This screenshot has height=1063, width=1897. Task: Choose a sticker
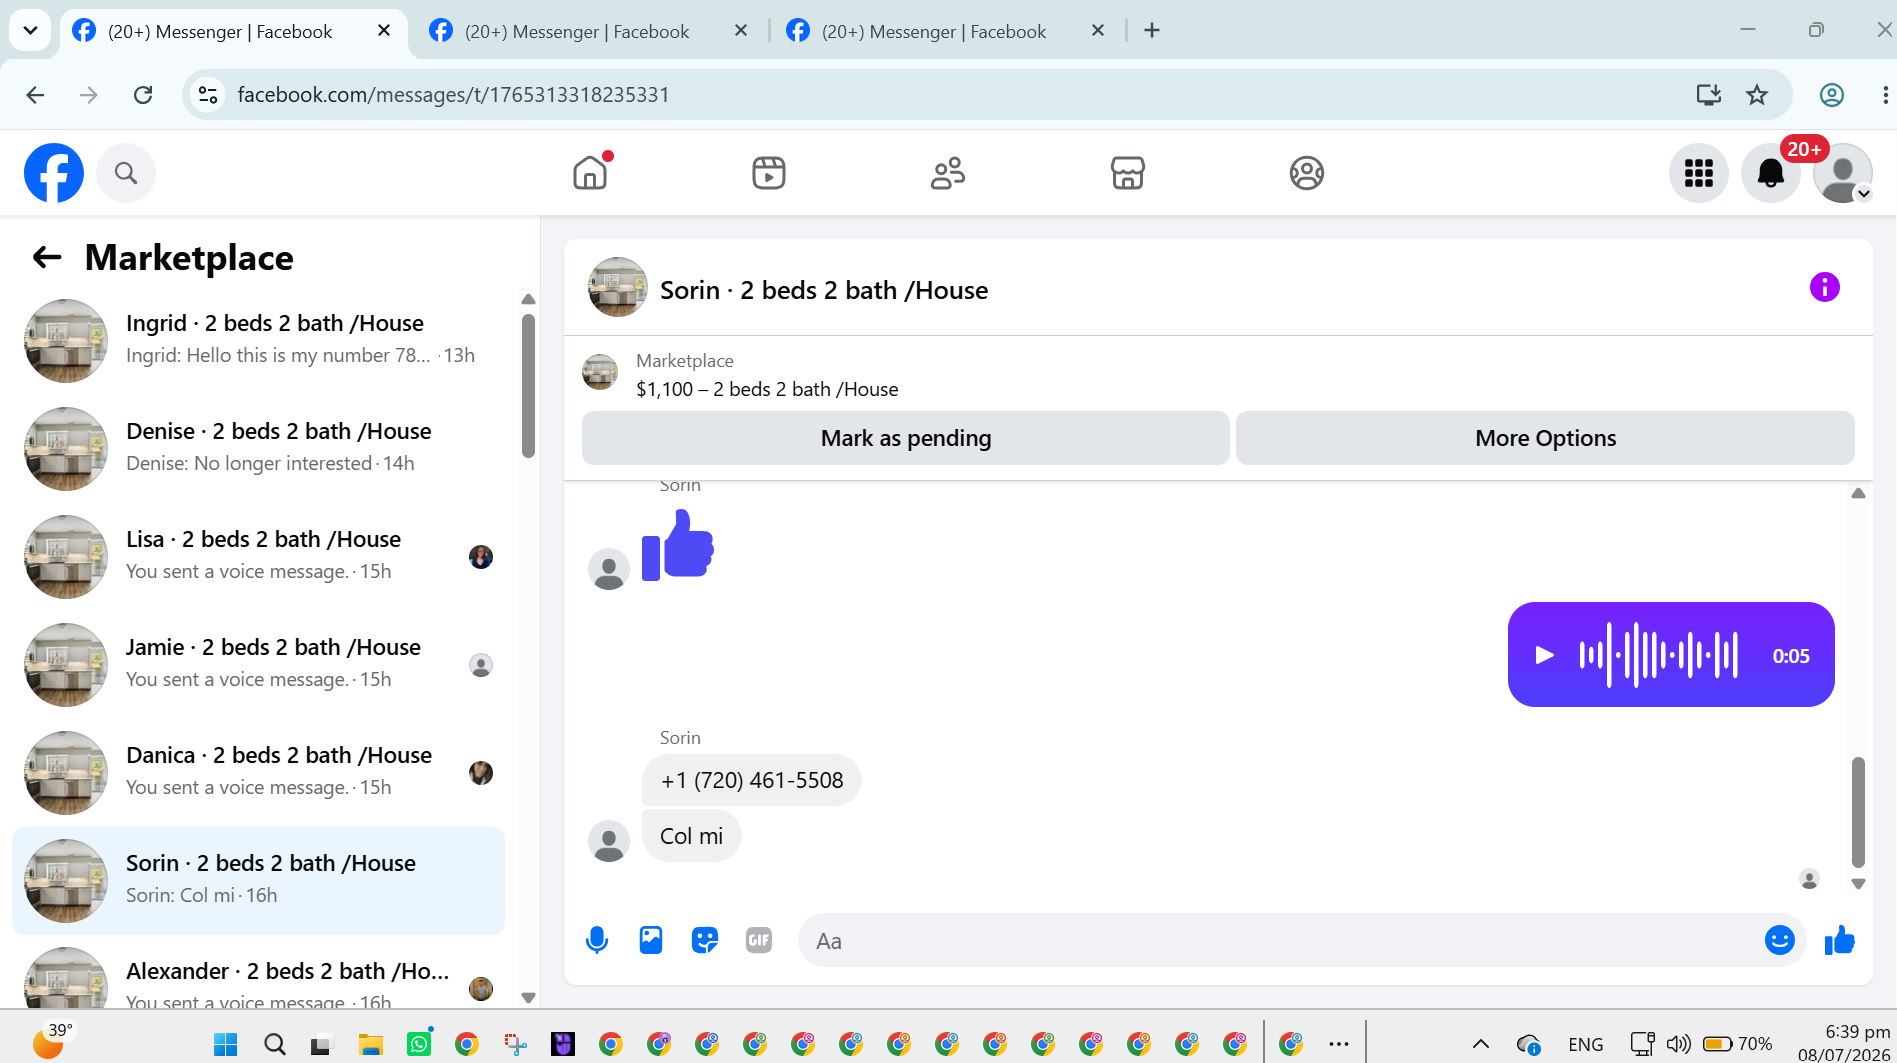pos(705,940)
